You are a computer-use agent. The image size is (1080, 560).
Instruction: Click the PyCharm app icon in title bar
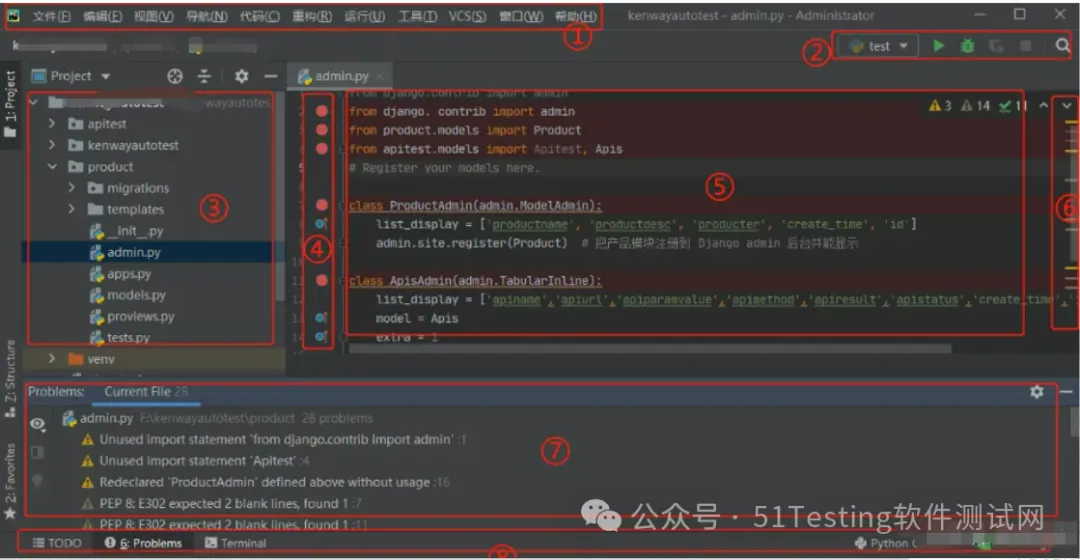coord(13,15)
